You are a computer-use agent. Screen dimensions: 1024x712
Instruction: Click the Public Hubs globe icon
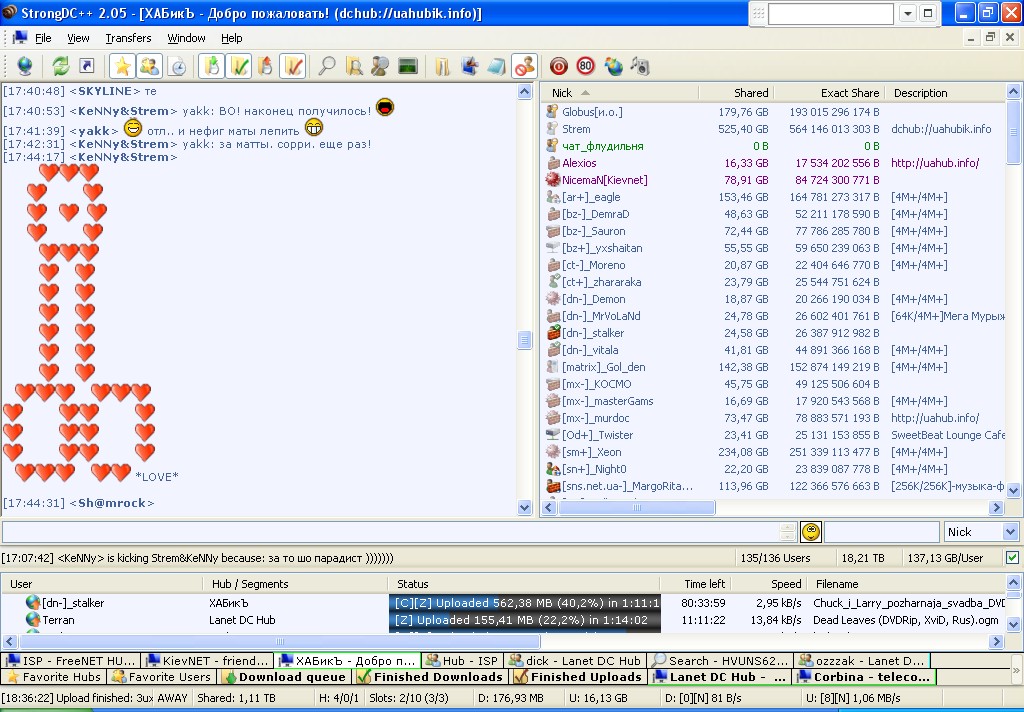[24, 66]
